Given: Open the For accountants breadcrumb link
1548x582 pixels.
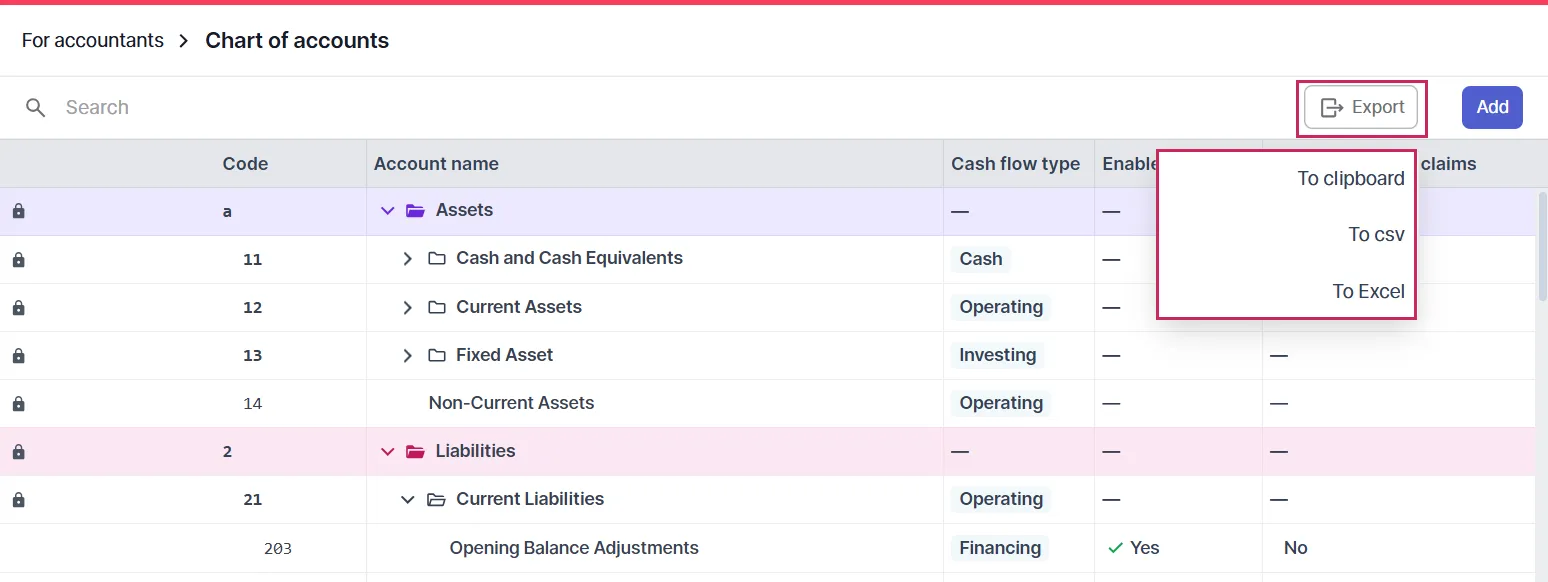Looking at the screenshot, I should [x=92, y=40].
